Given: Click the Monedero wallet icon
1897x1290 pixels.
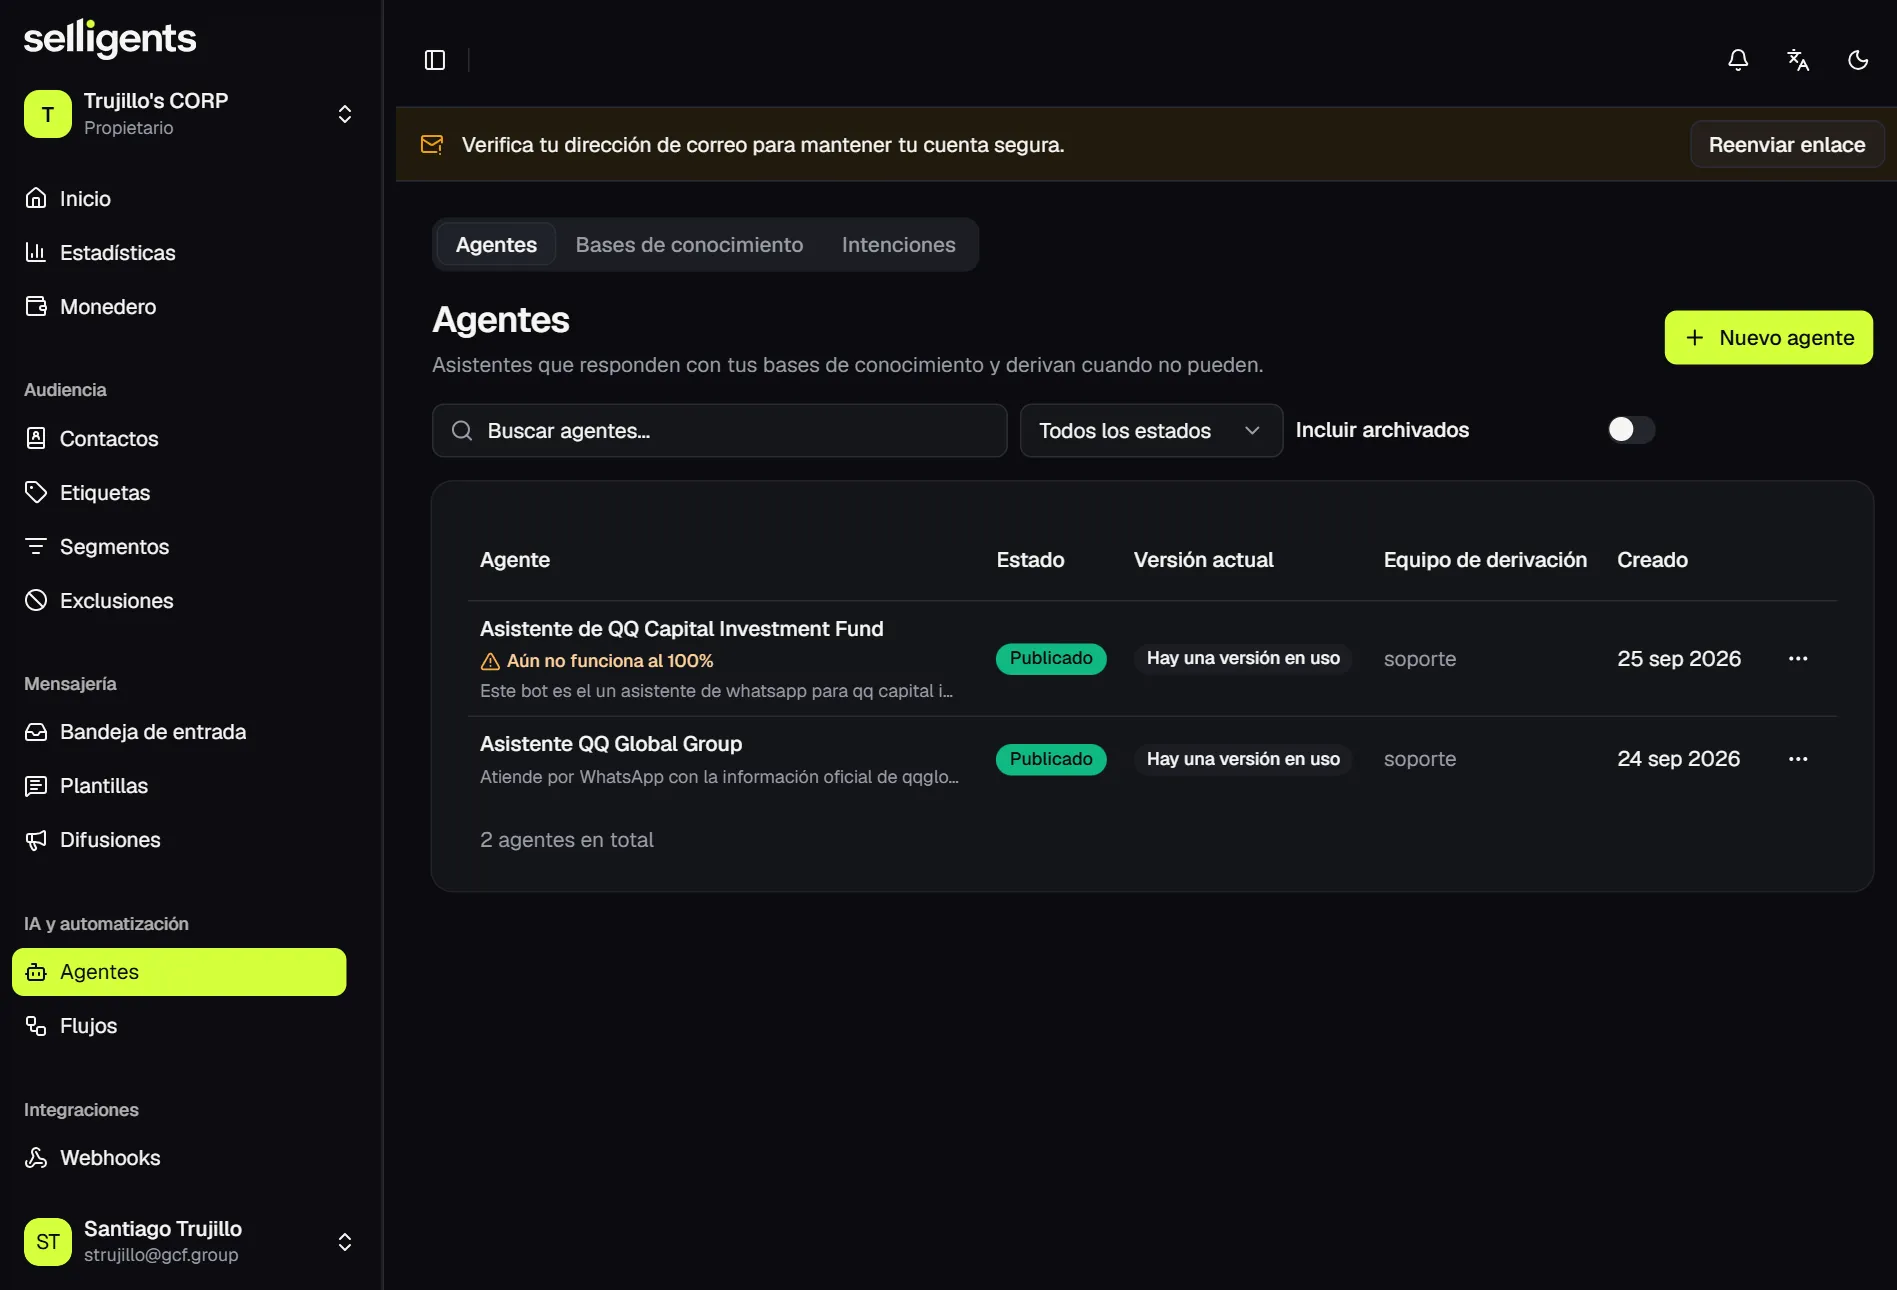Looking at the screenshot, I should click(36, 306).
